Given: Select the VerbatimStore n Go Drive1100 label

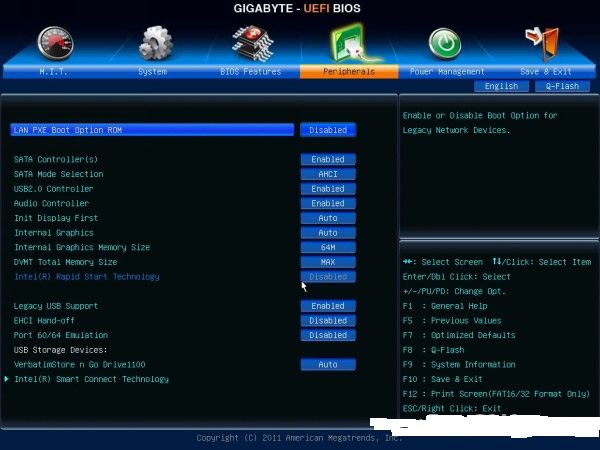Looking at the screenshot, I should [x=80, y=365].
